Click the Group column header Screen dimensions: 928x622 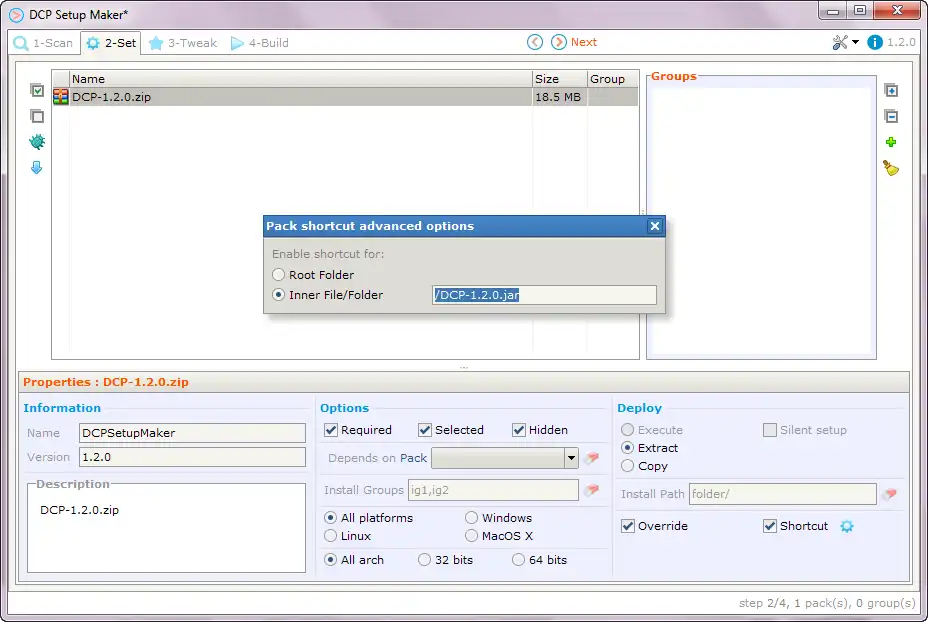[x=613, y=79]
